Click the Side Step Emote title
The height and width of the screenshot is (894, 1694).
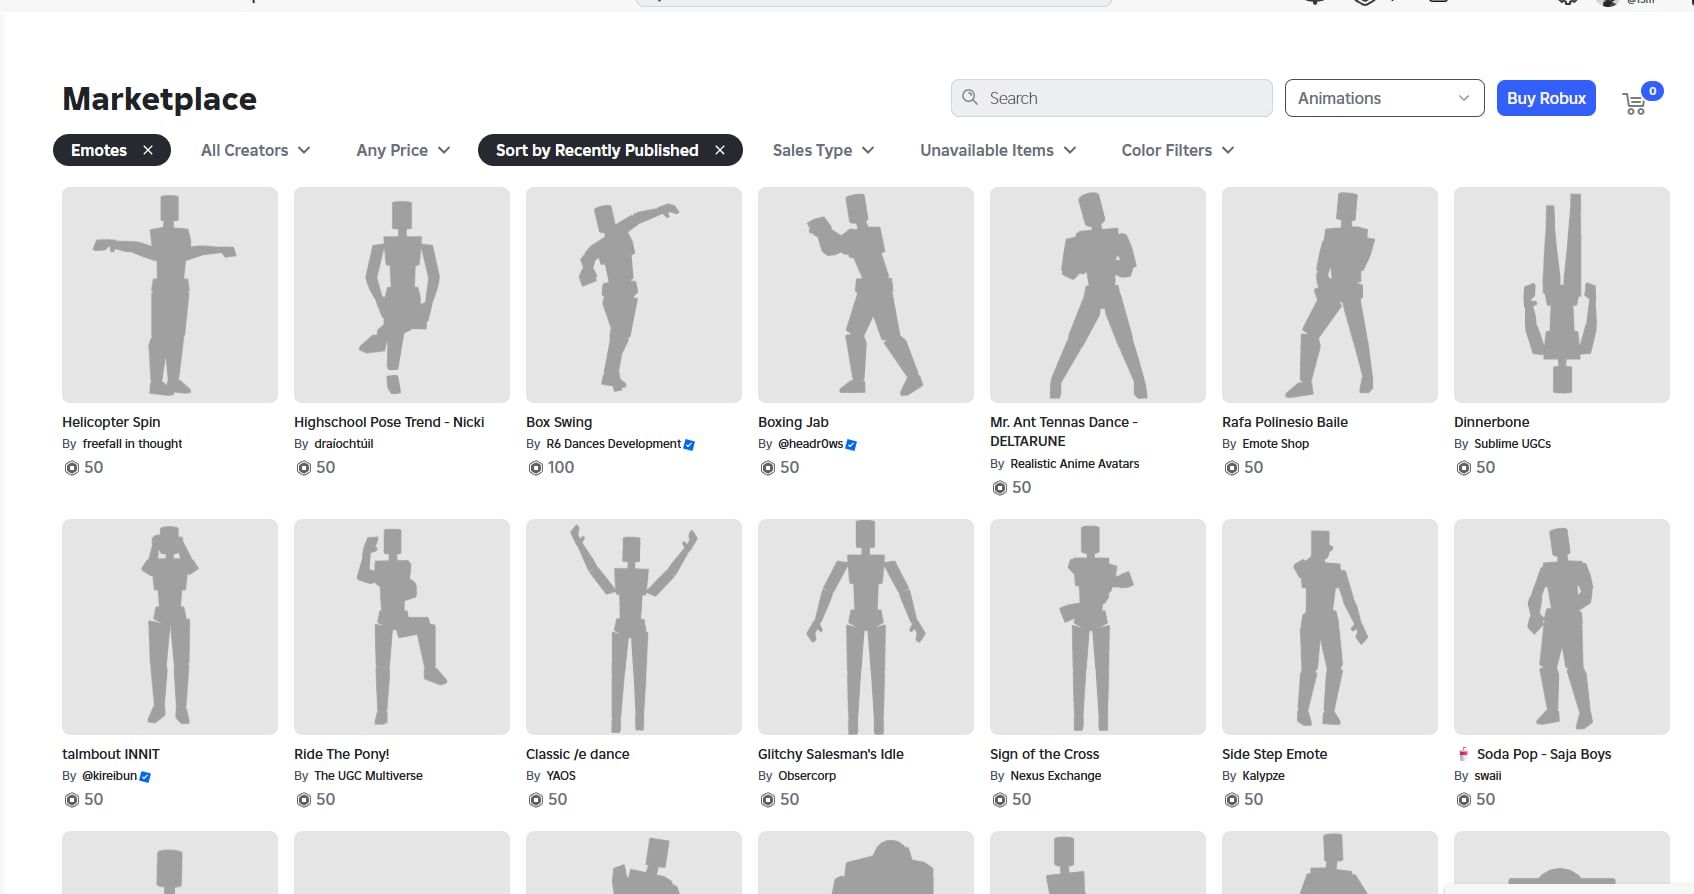pos(1275,754)
